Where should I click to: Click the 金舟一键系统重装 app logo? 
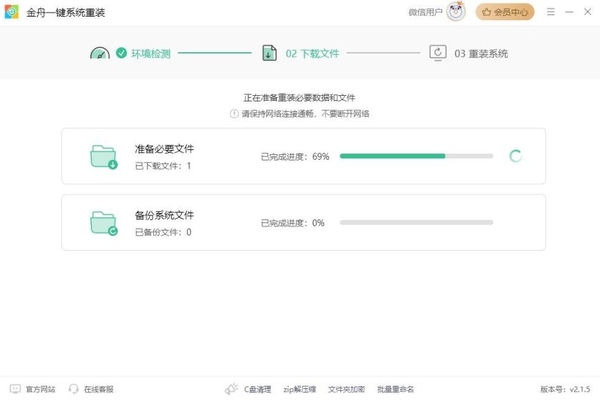point(11,12)
